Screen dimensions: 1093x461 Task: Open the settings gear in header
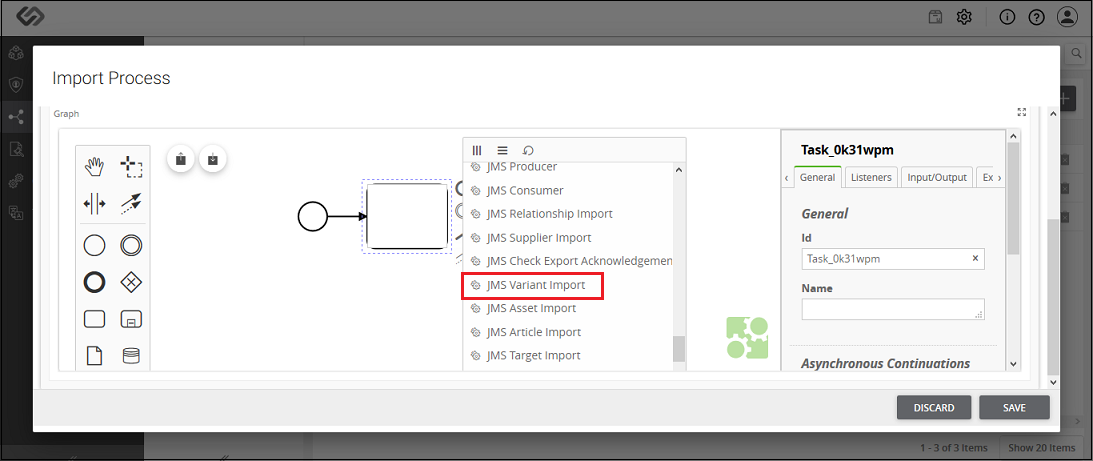[964, 17]
